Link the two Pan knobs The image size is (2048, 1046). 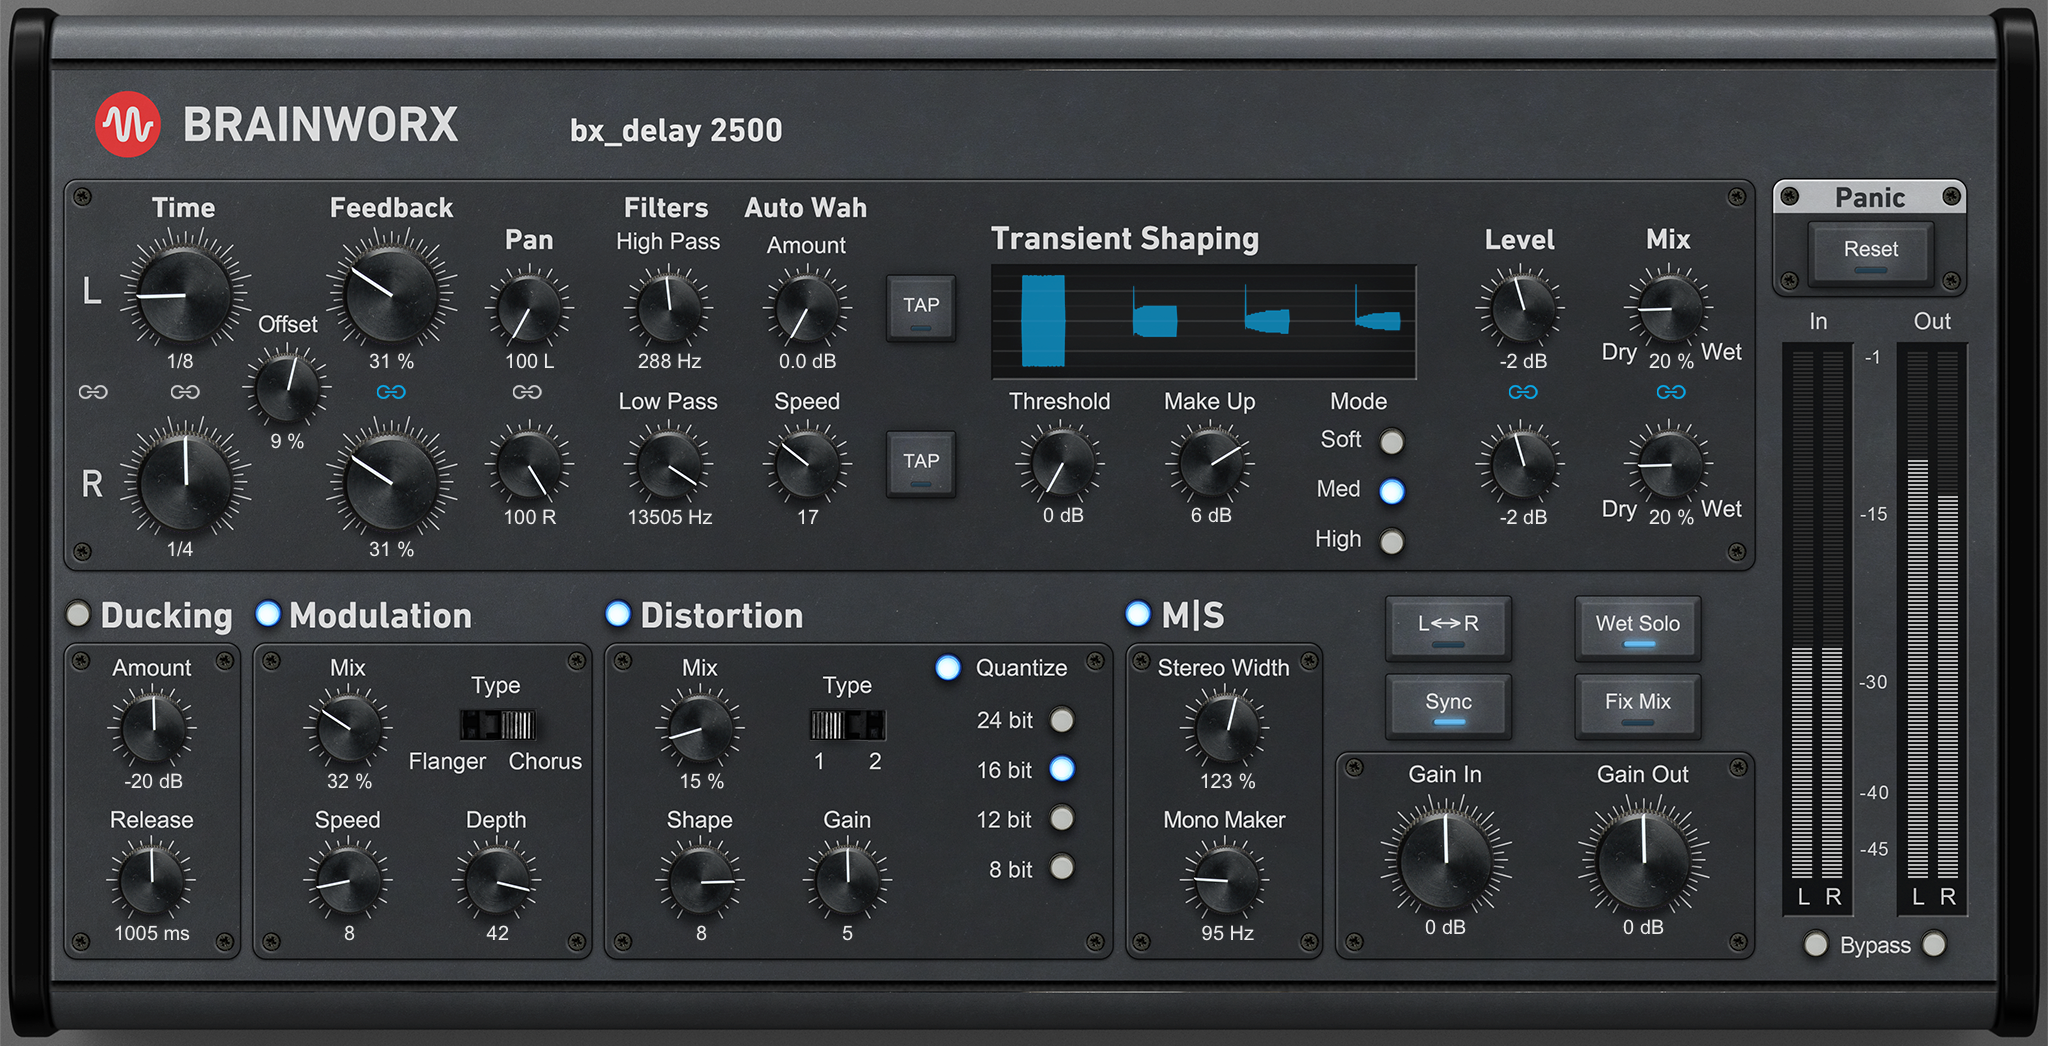tap(529, 392)
